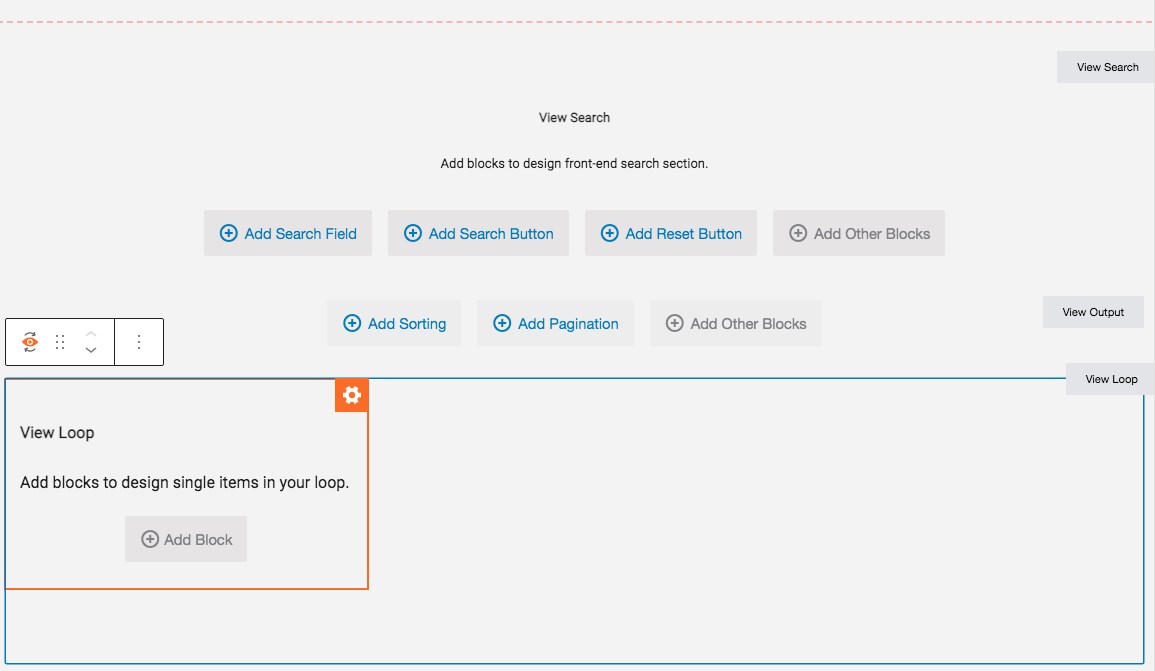The height and width of the screenshot is (671, 1155).
Task: Move block down with the down chevron
Action: point(91,351)
